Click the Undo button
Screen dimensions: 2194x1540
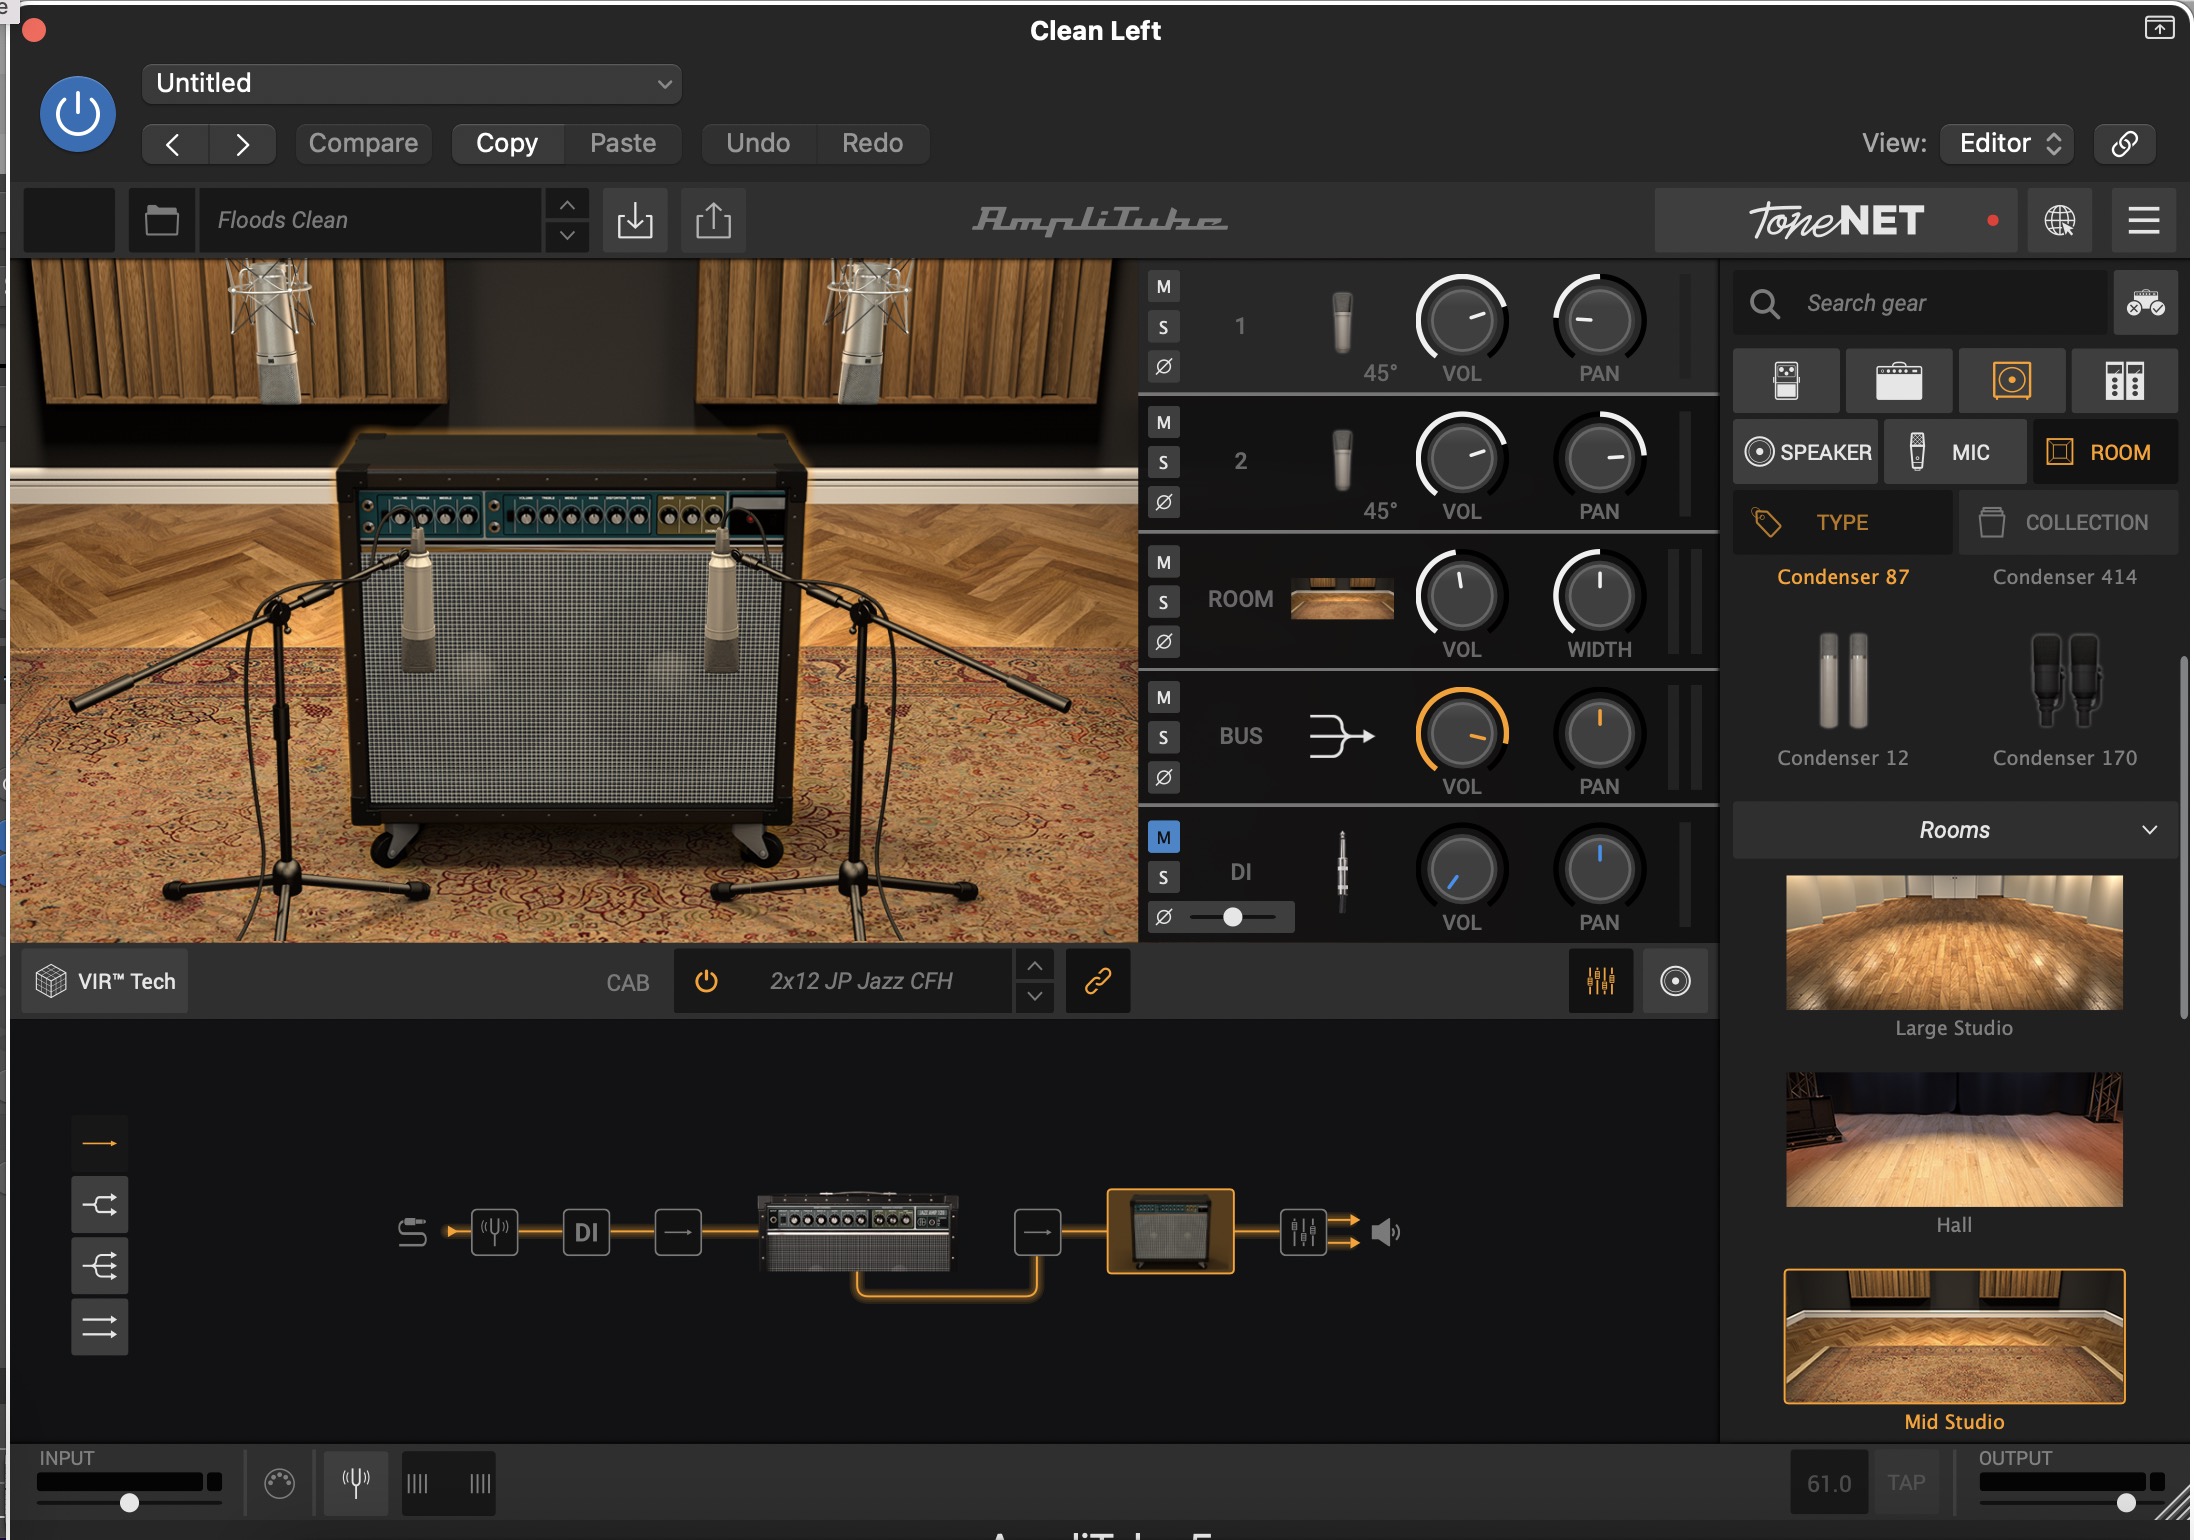point(758,143)
